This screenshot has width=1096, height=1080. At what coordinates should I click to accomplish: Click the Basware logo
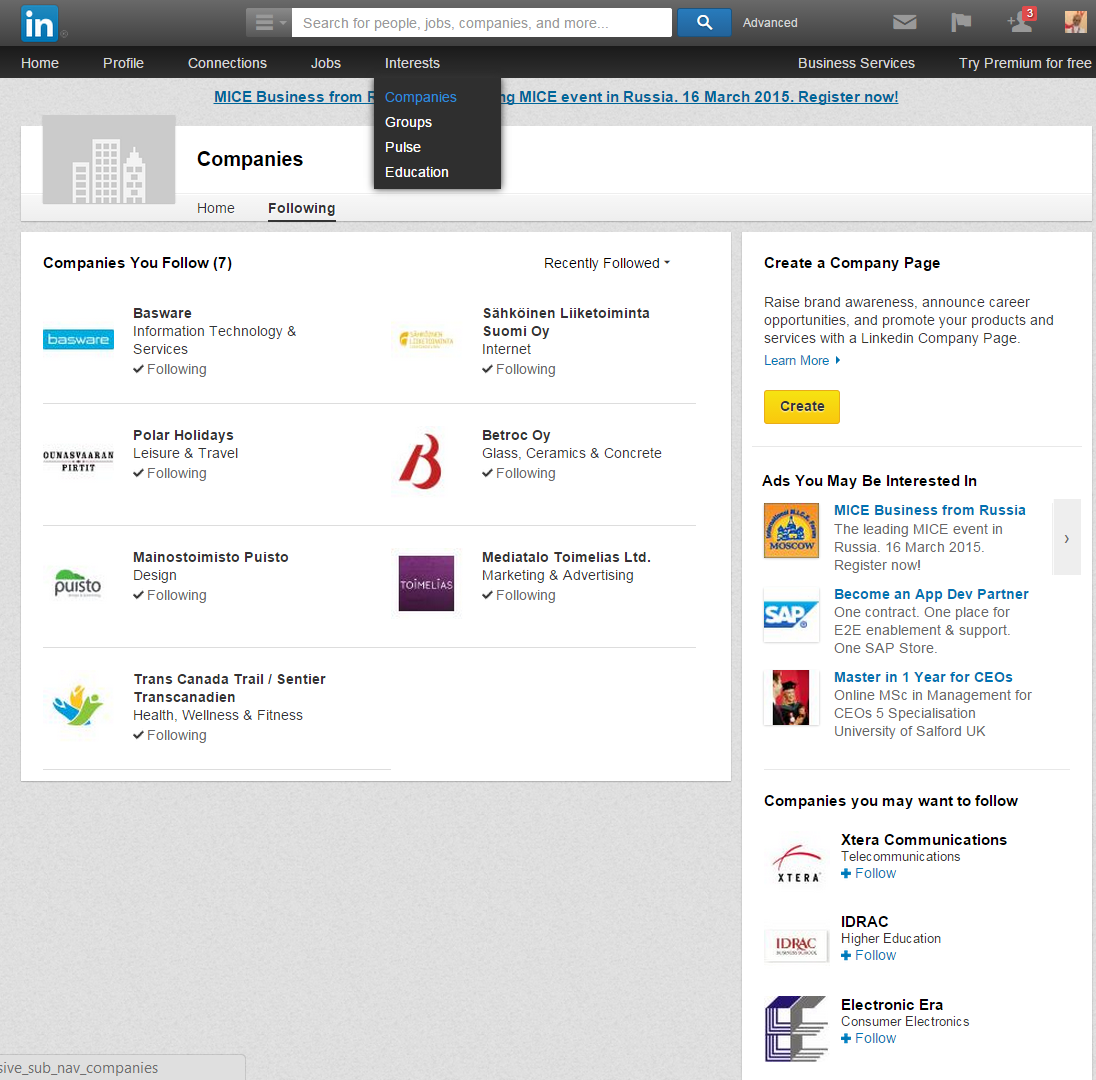pyautogui.click(x=78, y=339)
